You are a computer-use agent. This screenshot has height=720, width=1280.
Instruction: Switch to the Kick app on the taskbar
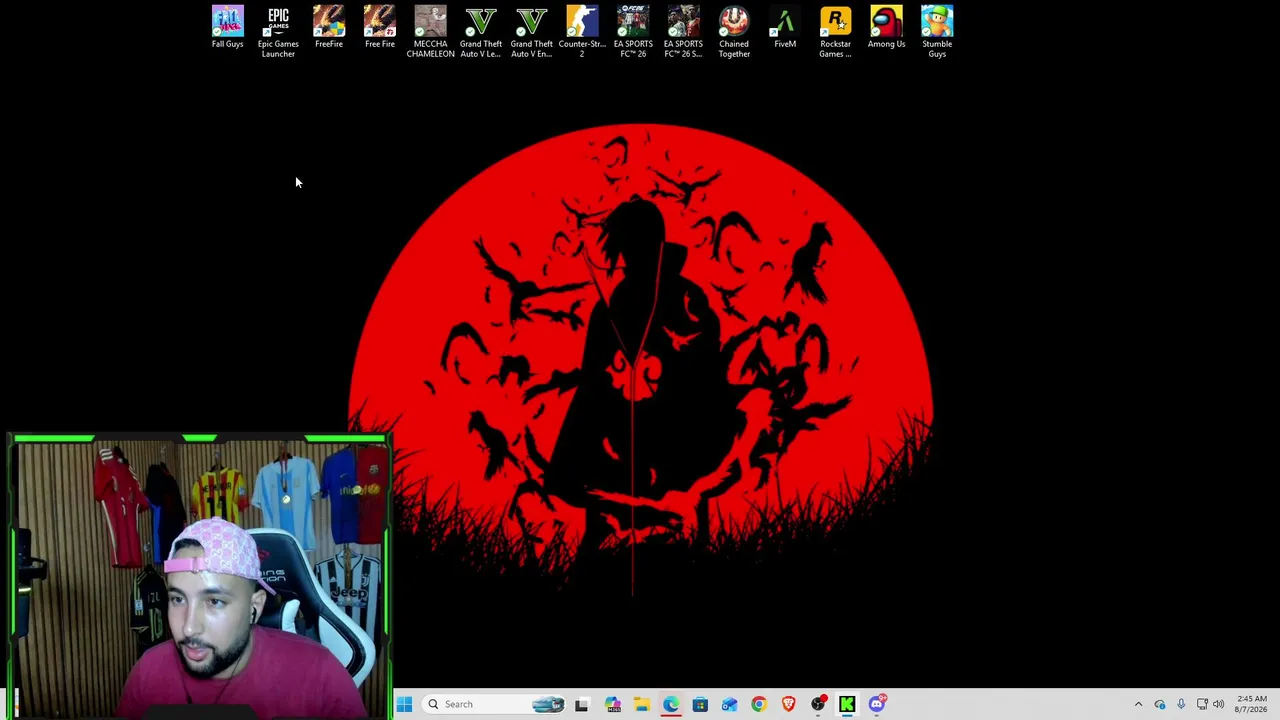click(x=847, y=704)
